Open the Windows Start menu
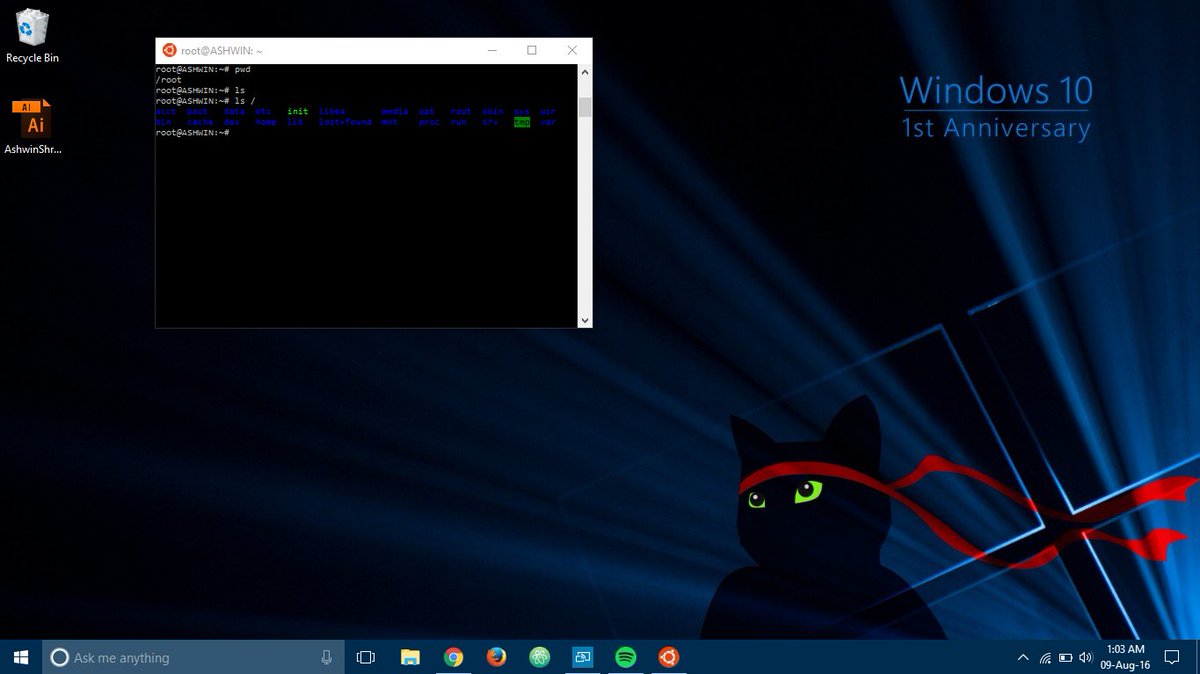Screen dimensions: 1200x674 point(21,657)
